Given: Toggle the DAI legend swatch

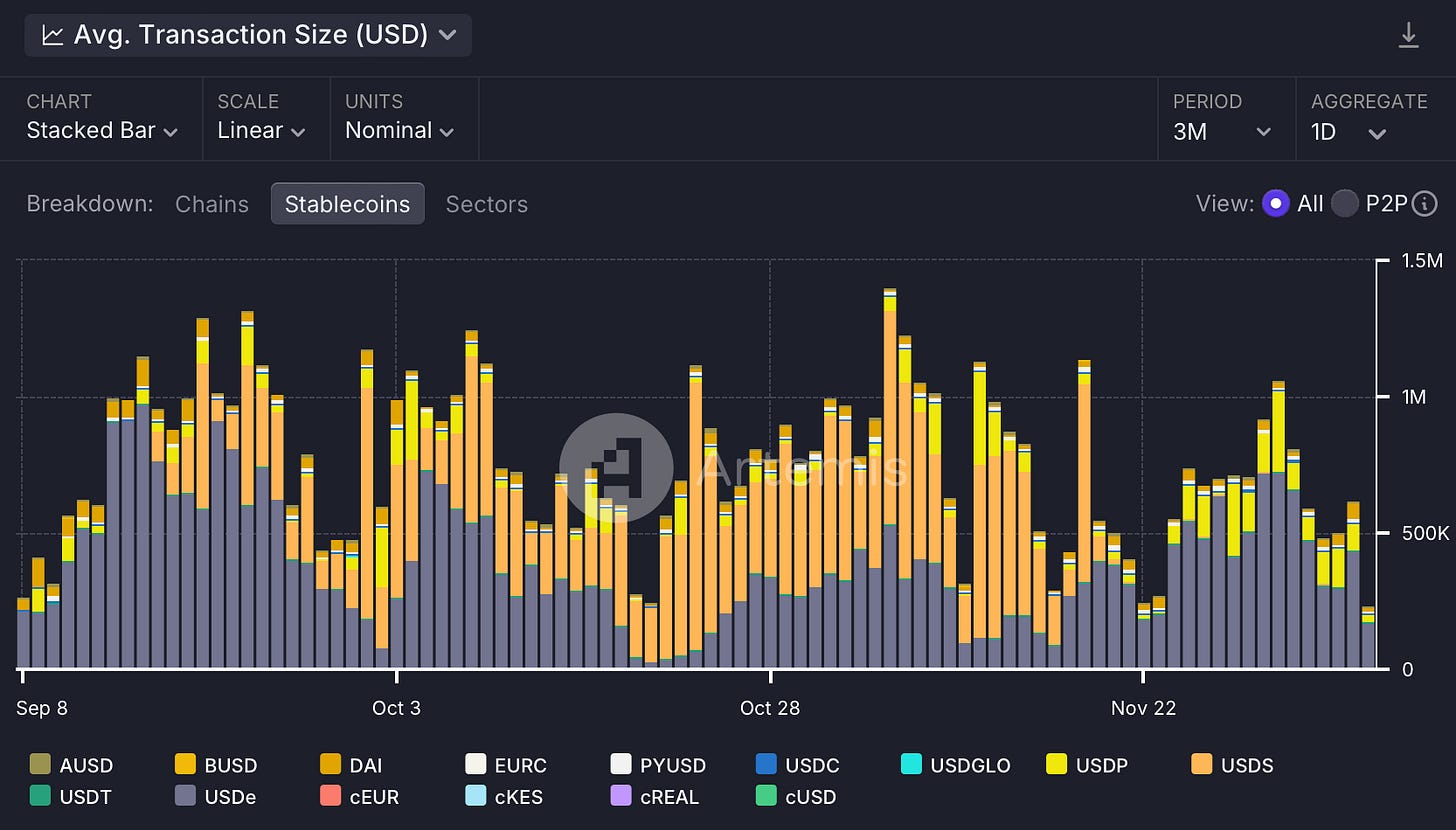Looking at the screenshot, I should [x=331, y=765].
